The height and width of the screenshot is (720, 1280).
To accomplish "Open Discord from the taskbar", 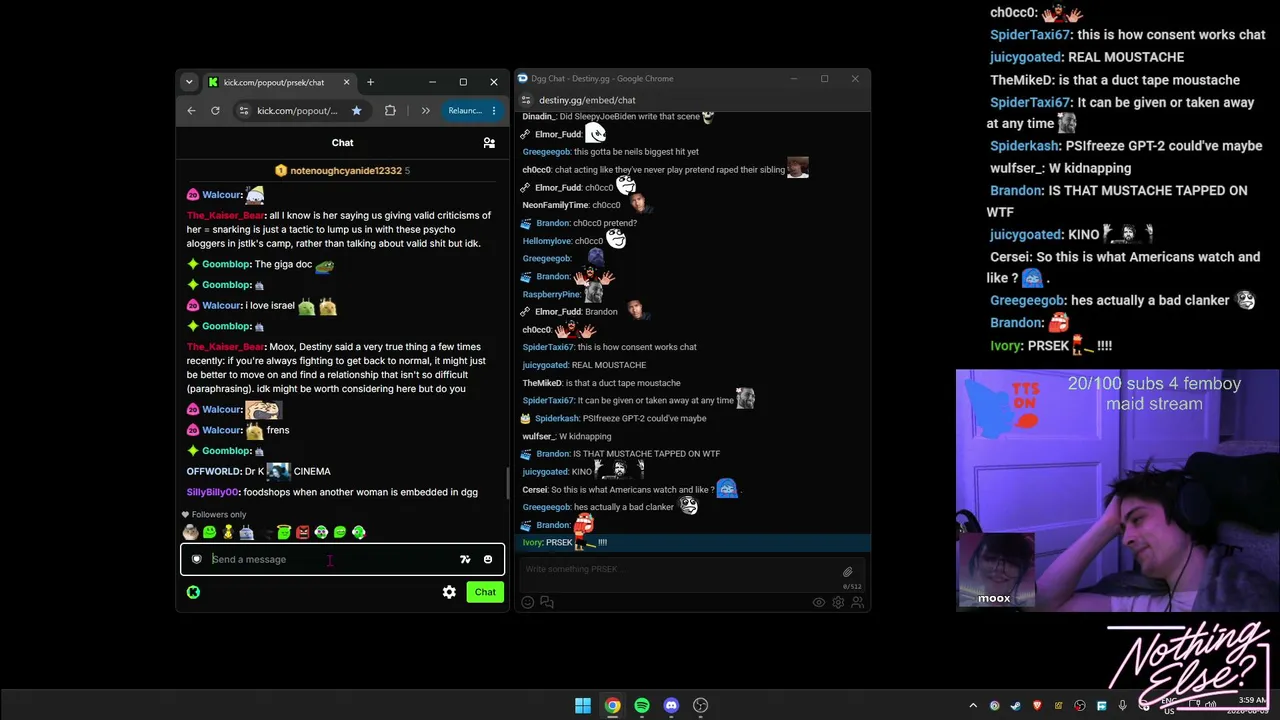I will [x=671, y=706].
